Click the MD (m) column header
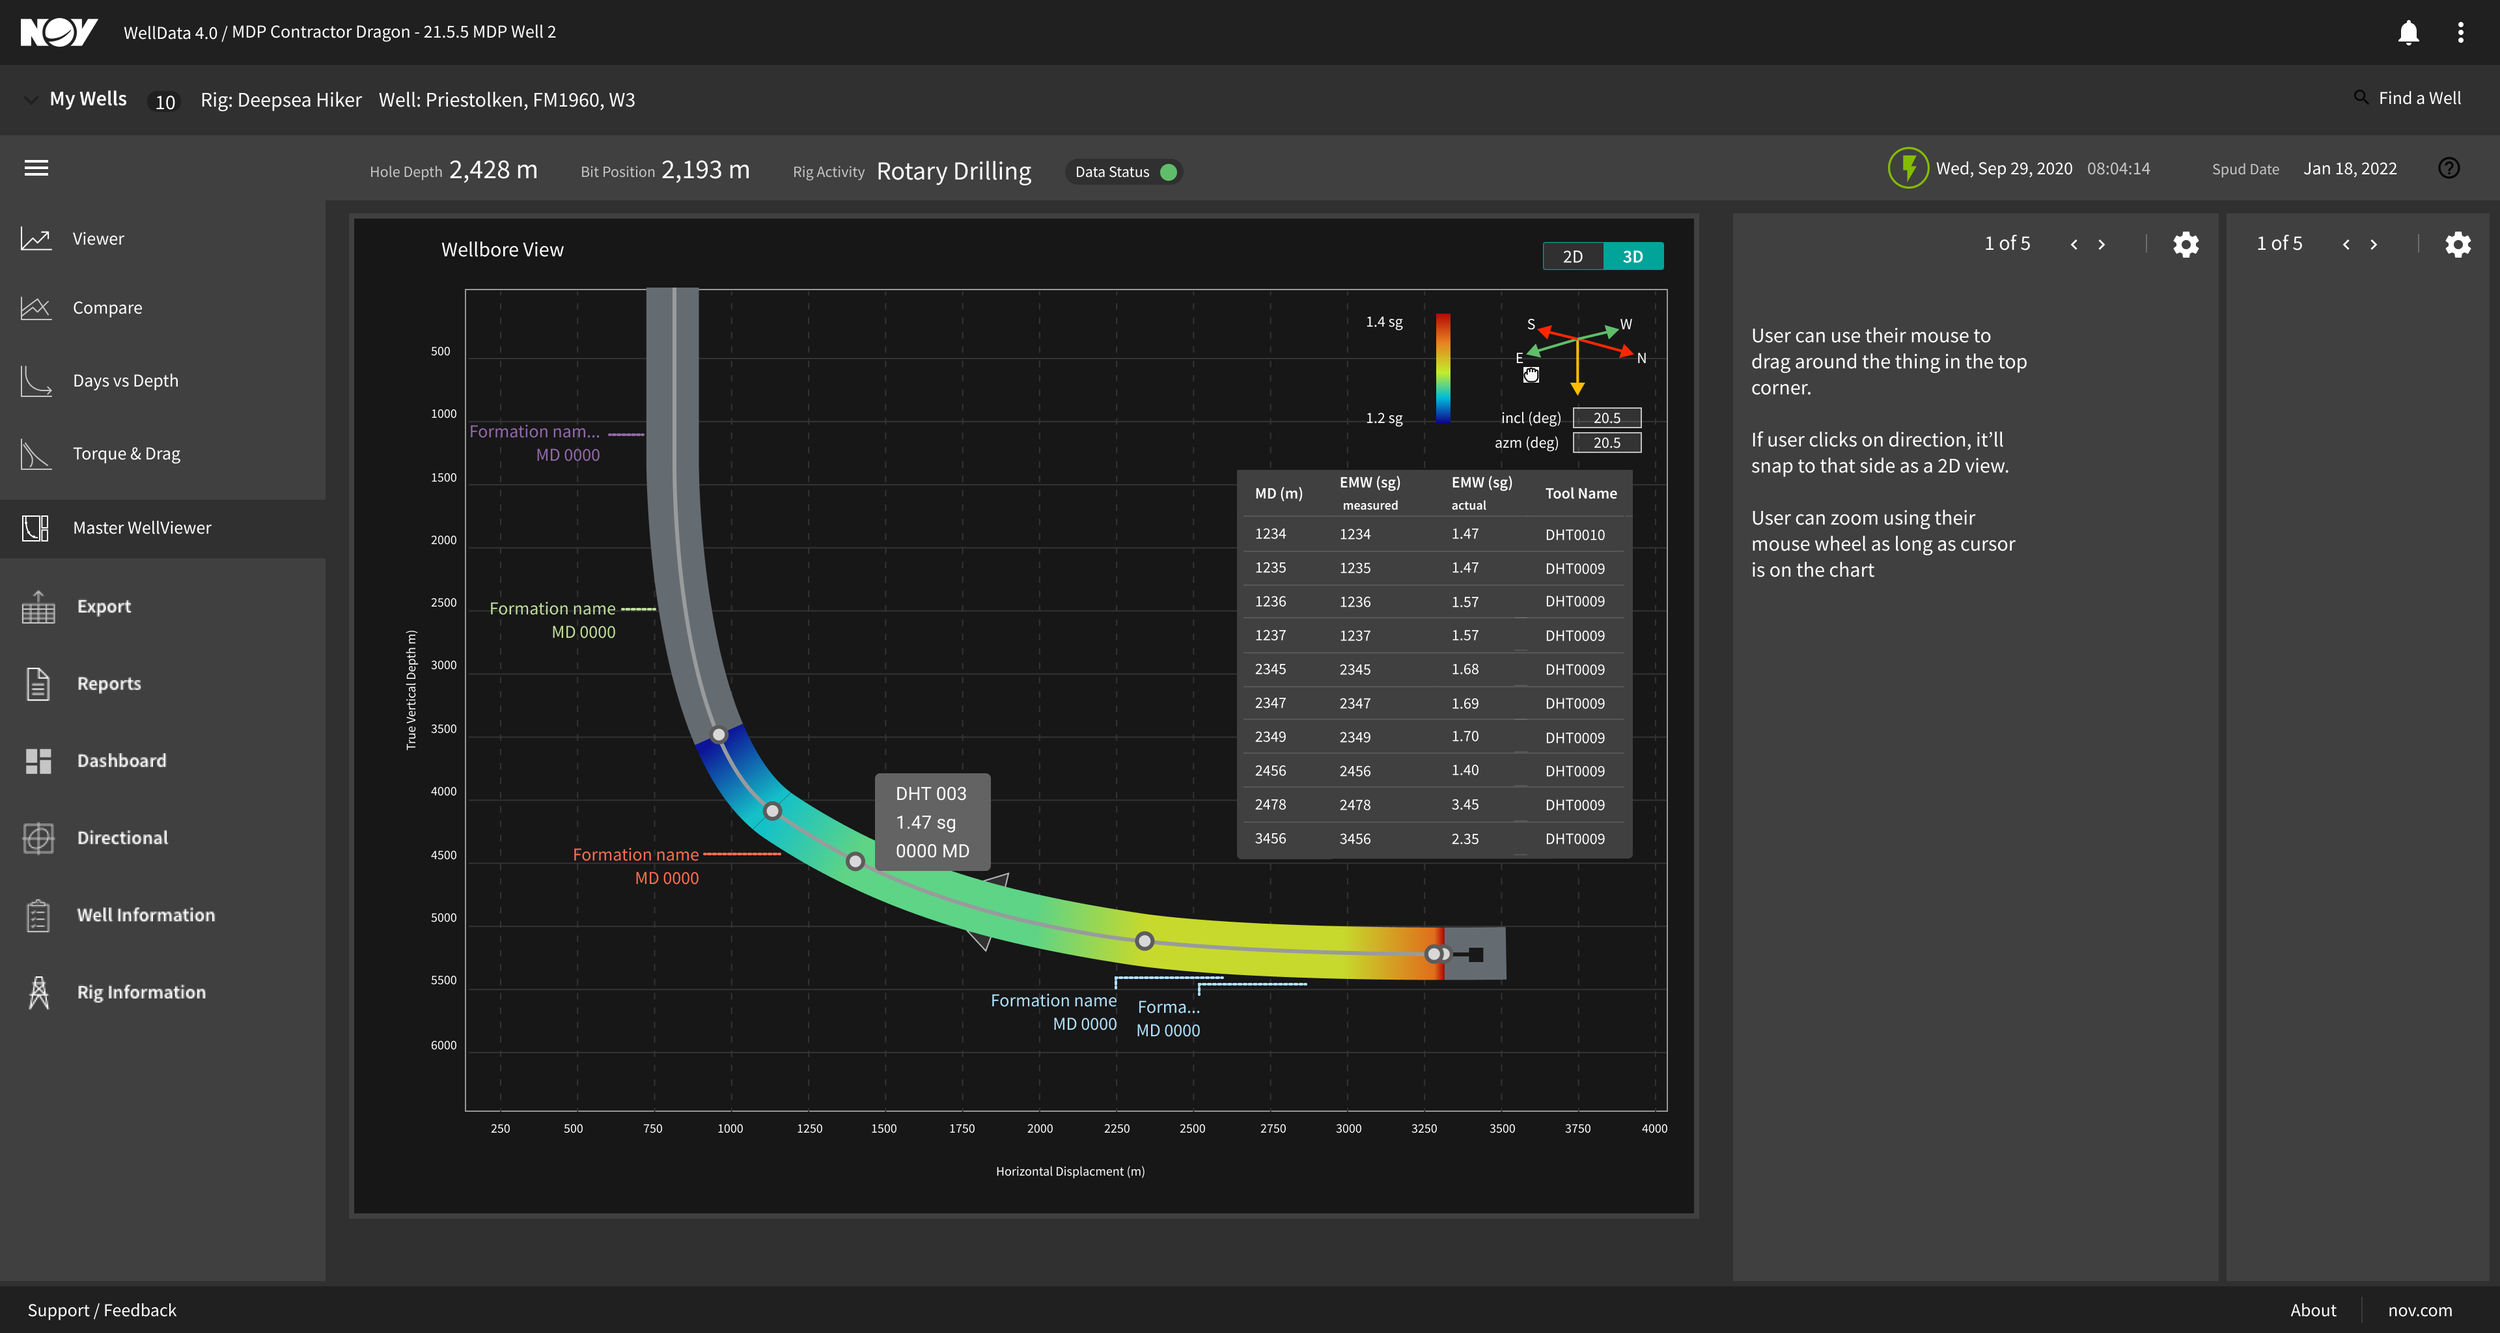This screenshot has width=2500, height=1333. [x=1279, y=494]
